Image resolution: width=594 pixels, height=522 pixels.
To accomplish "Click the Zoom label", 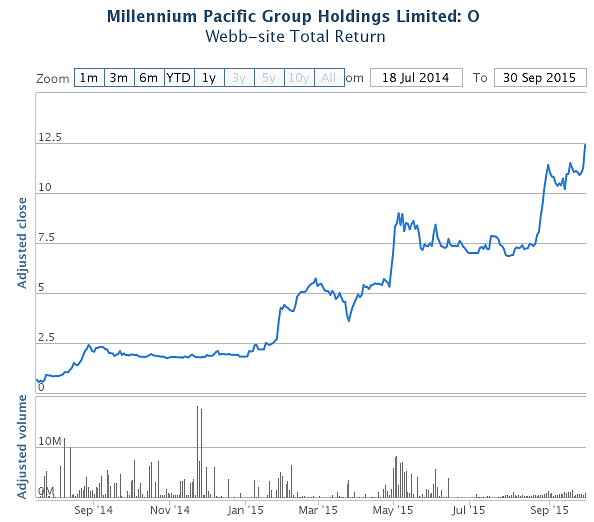I will click(53, 79).
